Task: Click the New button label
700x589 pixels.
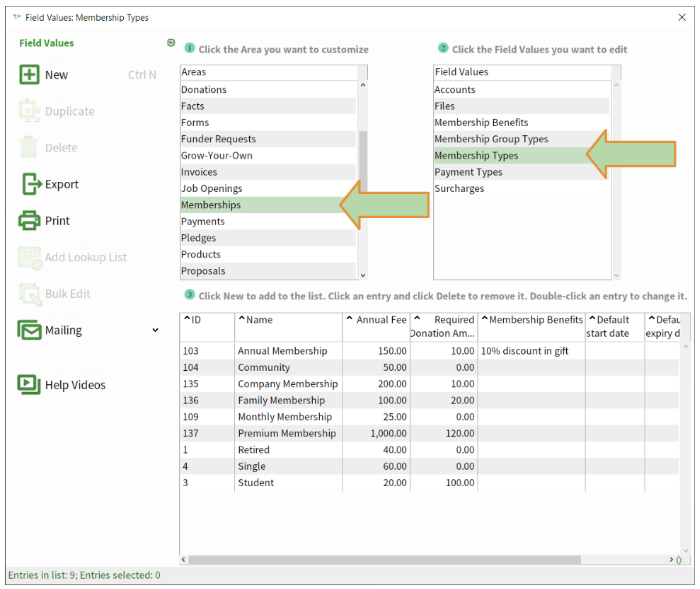Action: (56, 75)
